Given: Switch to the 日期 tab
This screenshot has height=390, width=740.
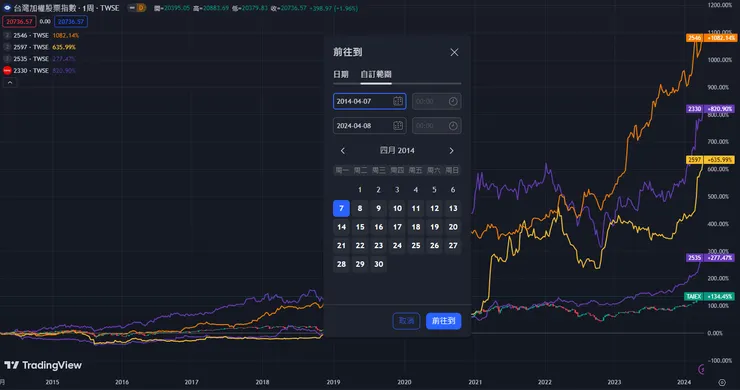Looking at the screenshot, I should pyautogui.click(x=341, y=74).
